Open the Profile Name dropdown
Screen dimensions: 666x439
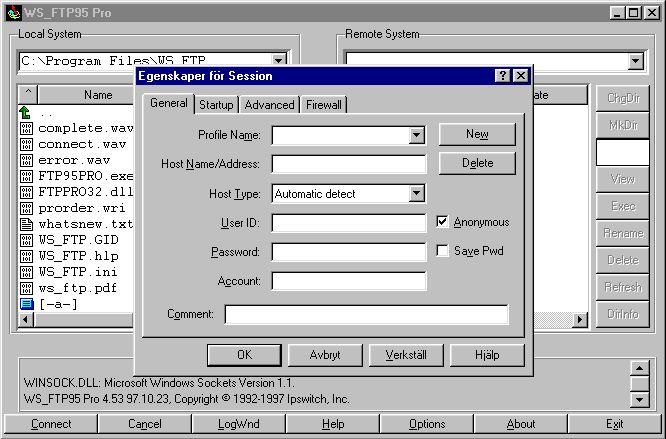416,135
